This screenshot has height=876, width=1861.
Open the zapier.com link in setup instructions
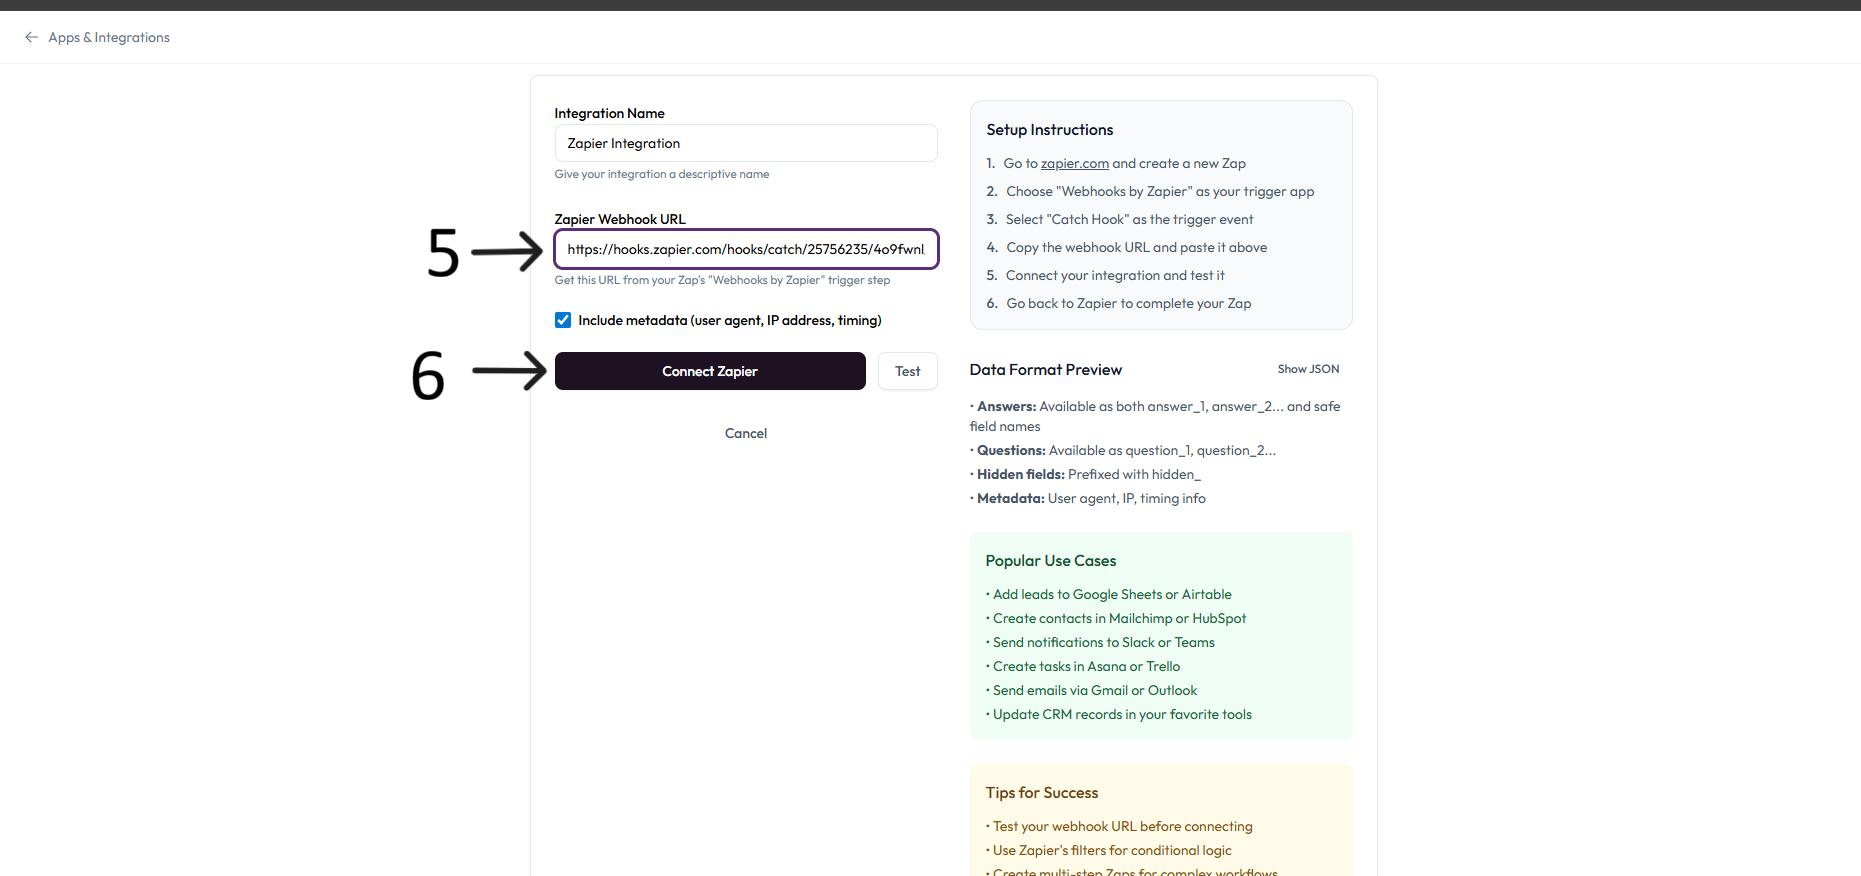(1075, 163)
